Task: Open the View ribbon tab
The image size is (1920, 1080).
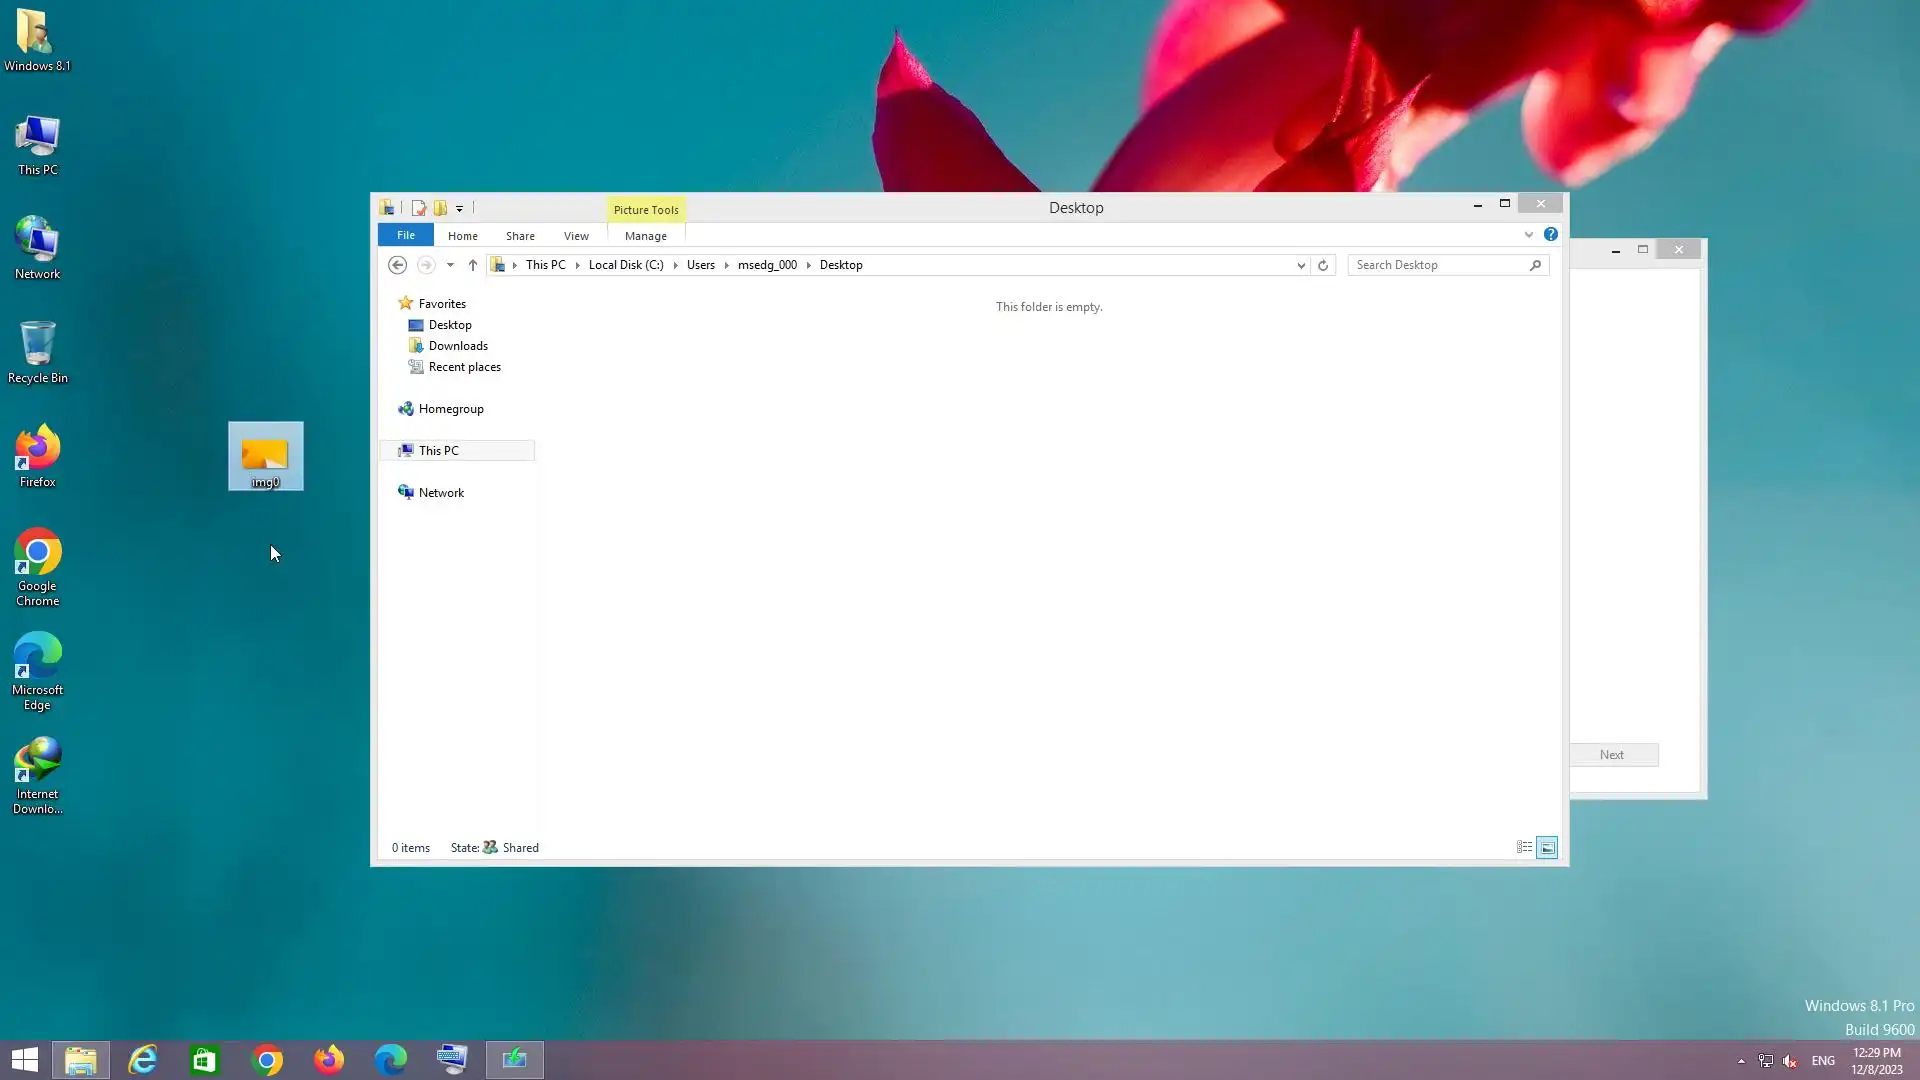Action: [x=576, y=236]
